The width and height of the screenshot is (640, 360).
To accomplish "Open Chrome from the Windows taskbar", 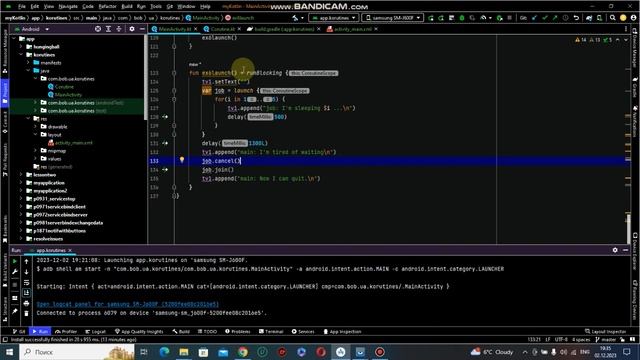I will tap(242, 352).
